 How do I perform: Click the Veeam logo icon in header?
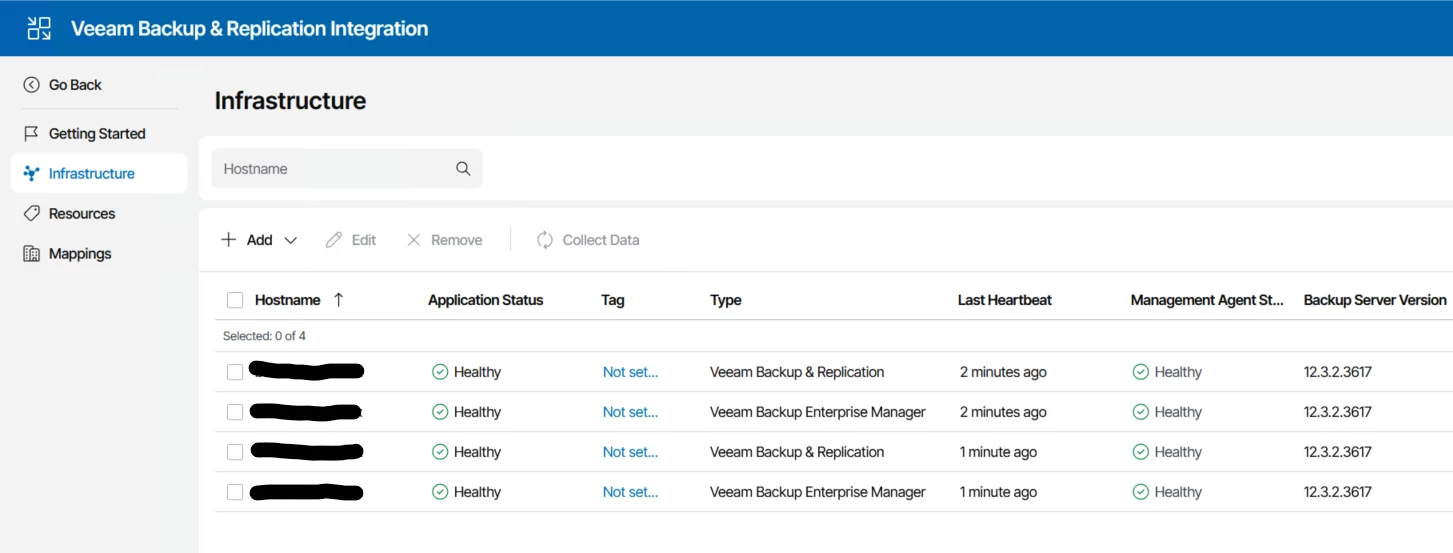[39, 28]
